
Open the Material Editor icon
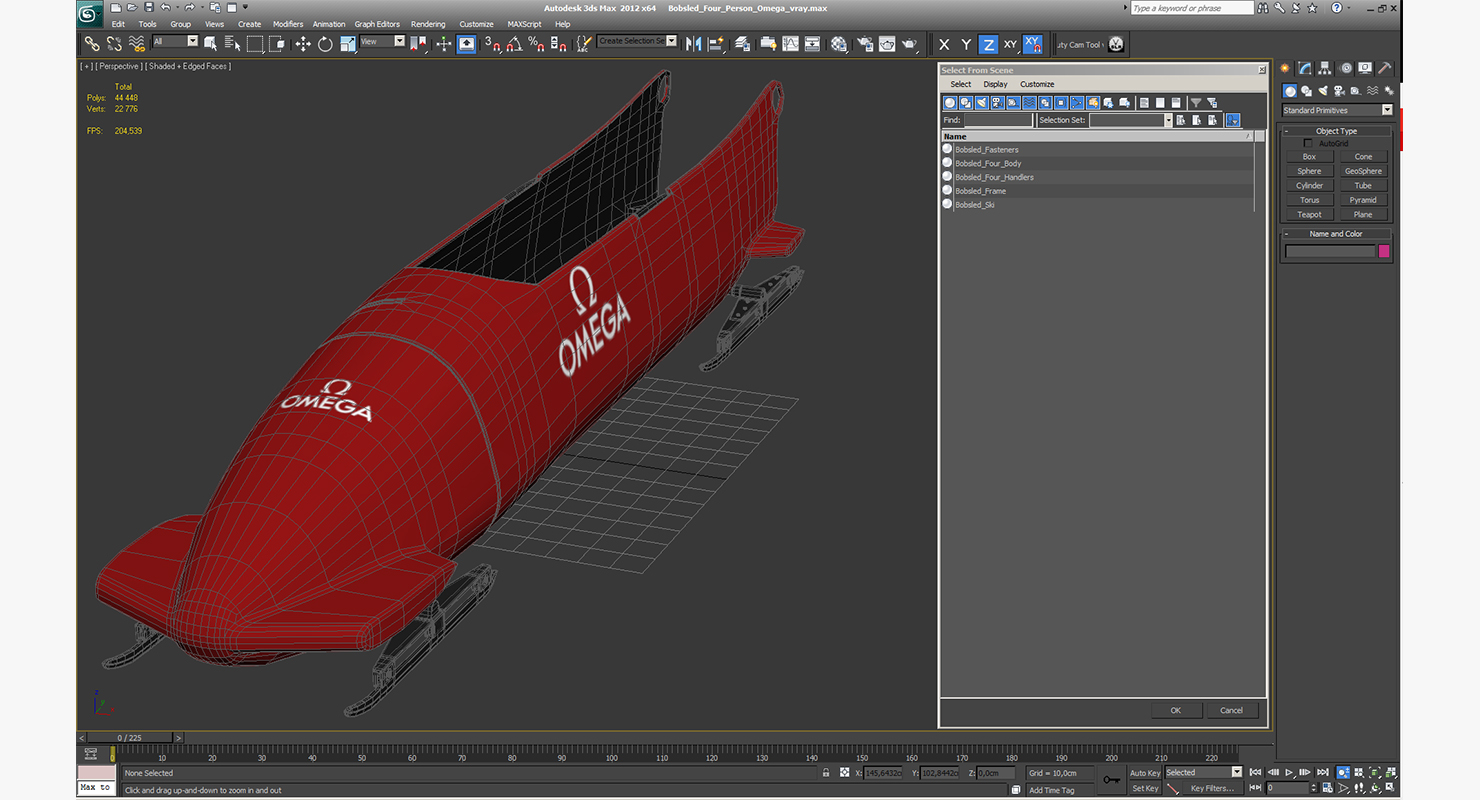[839, 44]
